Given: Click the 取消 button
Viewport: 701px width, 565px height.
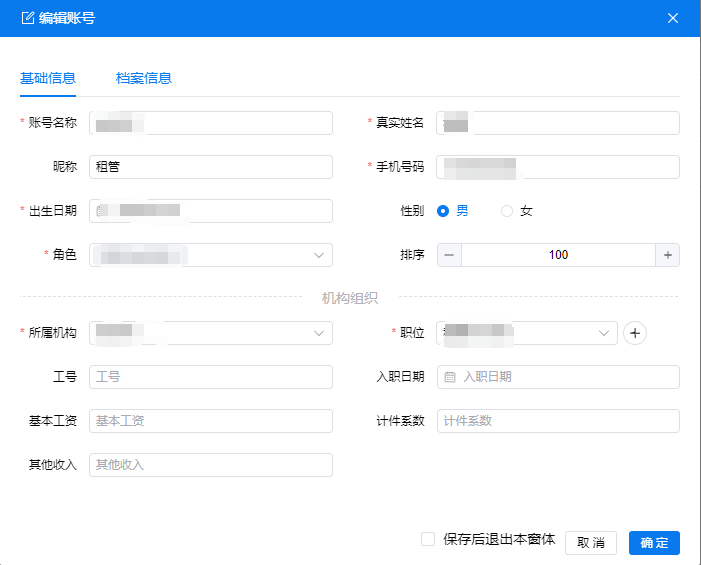Looking at the screenshot, I should pos(590,542).
